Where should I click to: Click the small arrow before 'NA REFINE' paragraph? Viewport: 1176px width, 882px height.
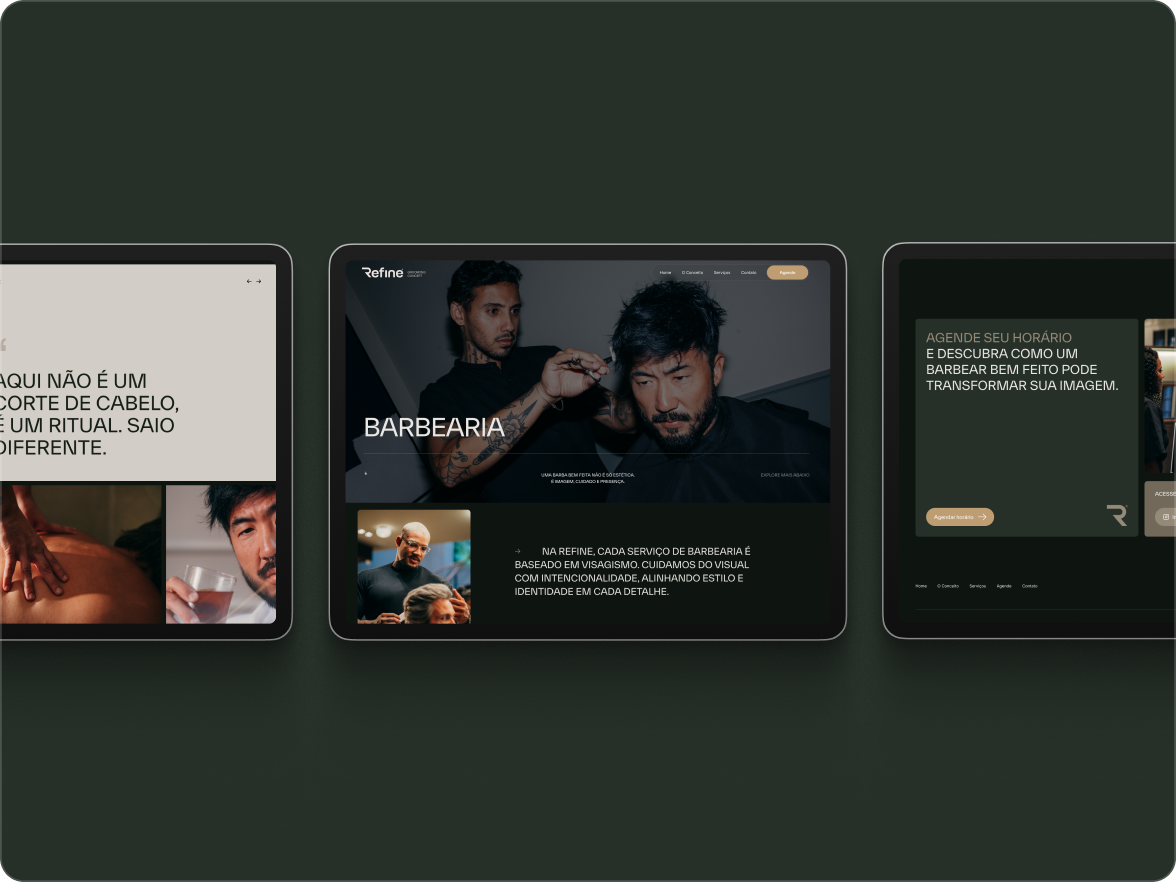(518, 551)
